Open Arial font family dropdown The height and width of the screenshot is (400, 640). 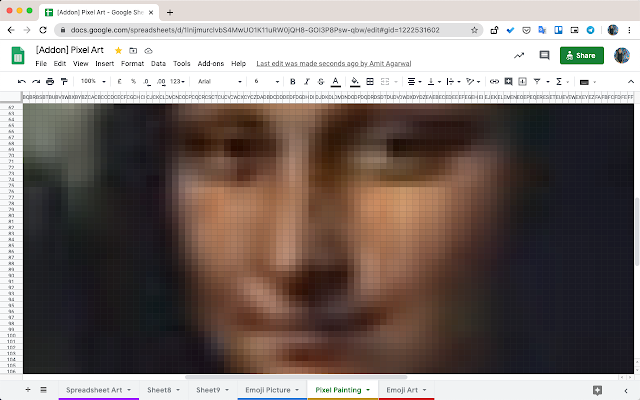(x=220, y=81)
